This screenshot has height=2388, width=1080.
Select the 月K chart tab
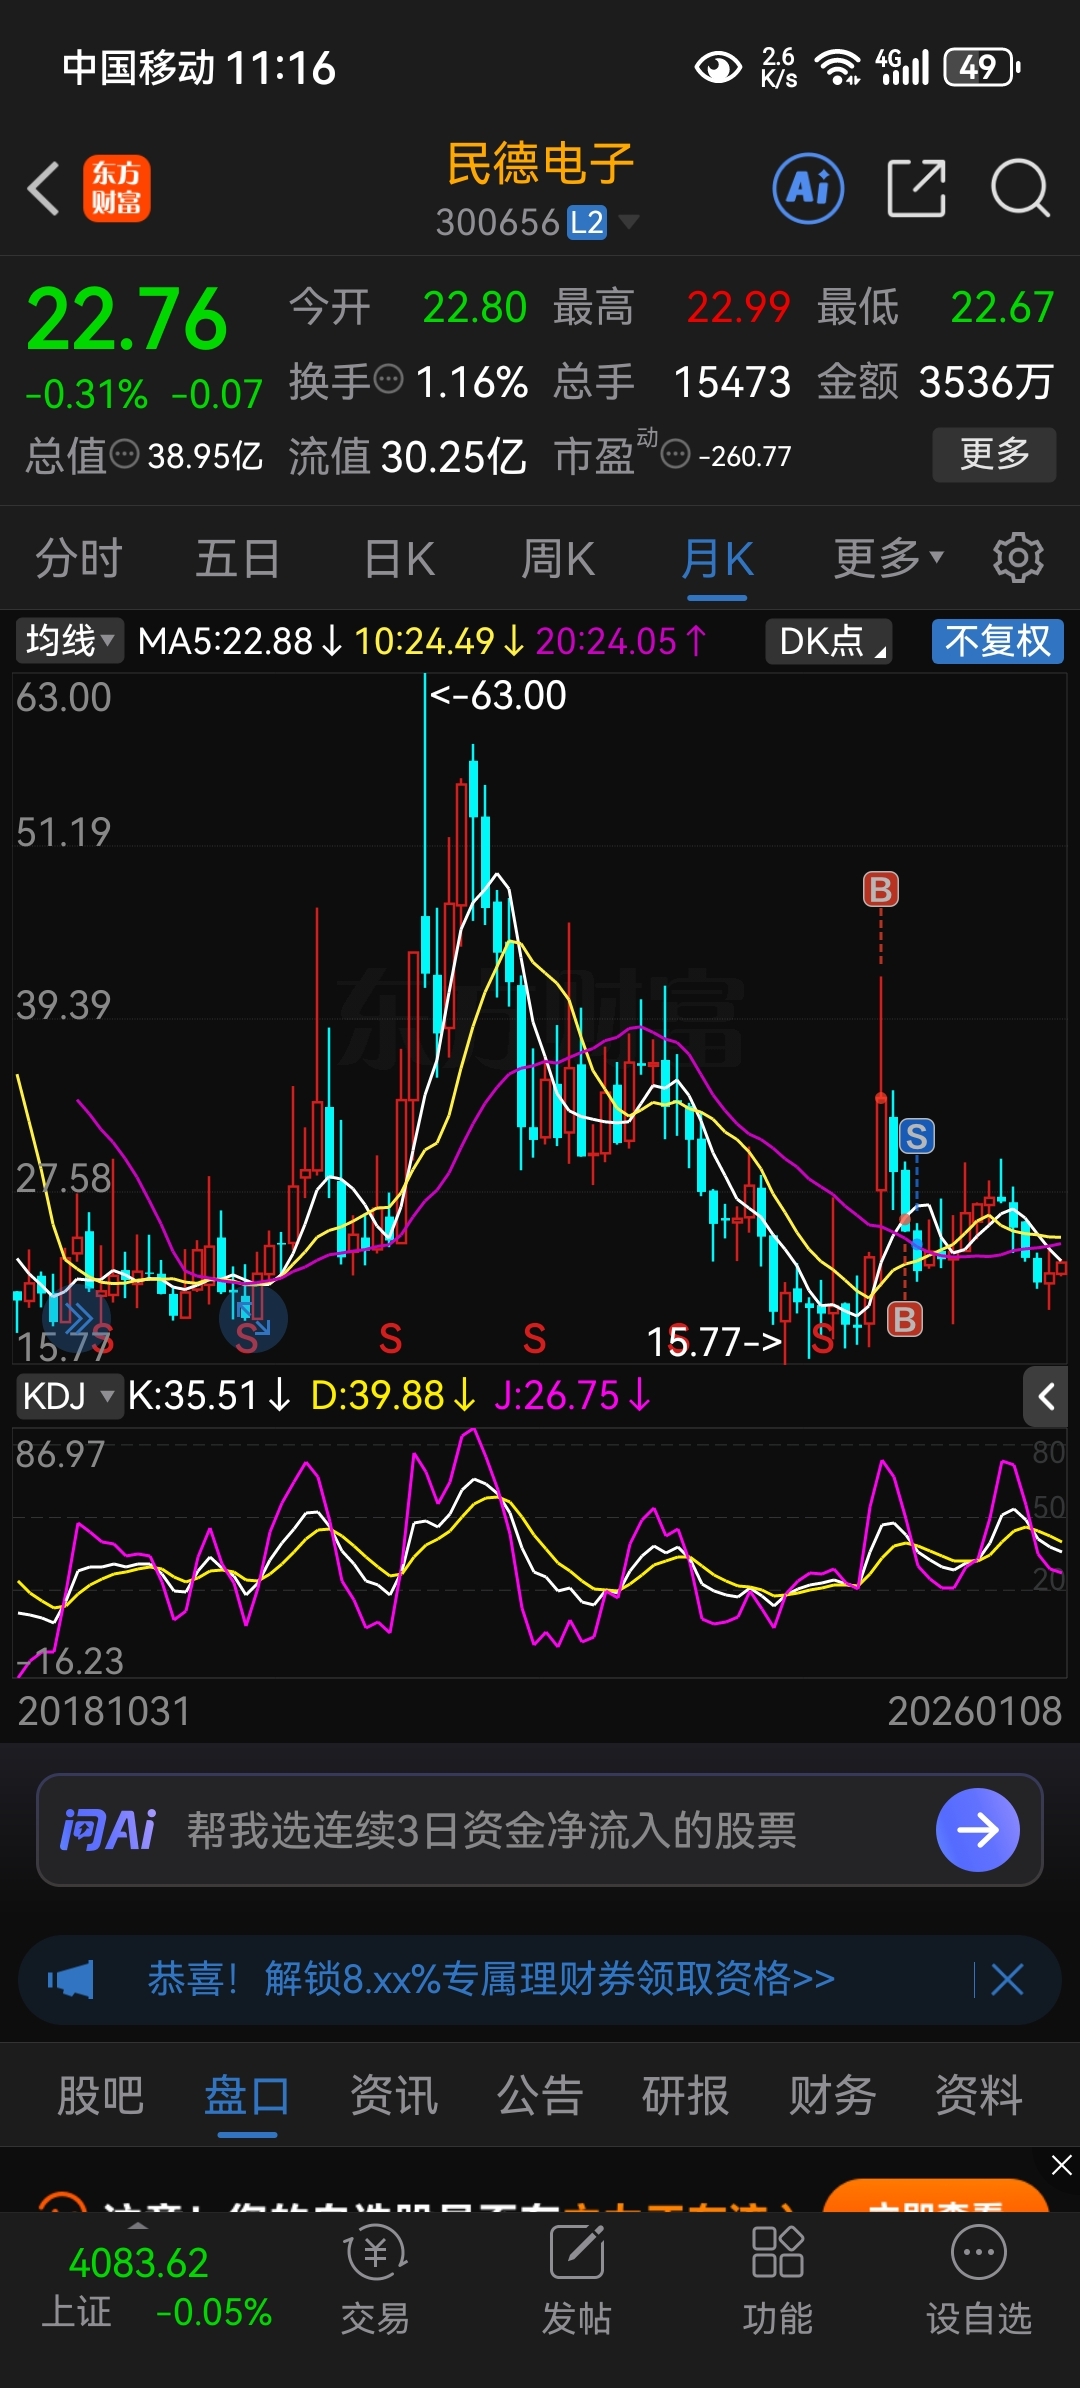pyautogui.click(x=717, y=558)
